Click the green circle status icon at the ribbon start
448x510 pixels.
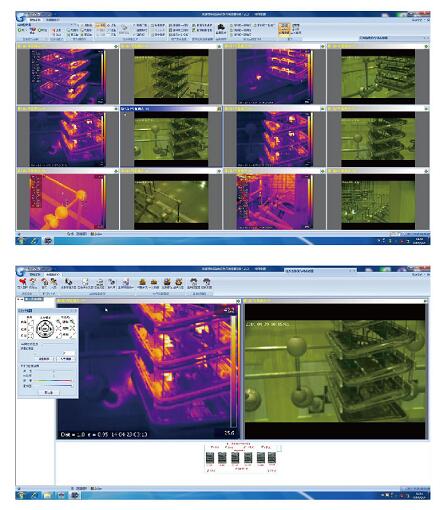pyautogui.click(x=20, y=30)
